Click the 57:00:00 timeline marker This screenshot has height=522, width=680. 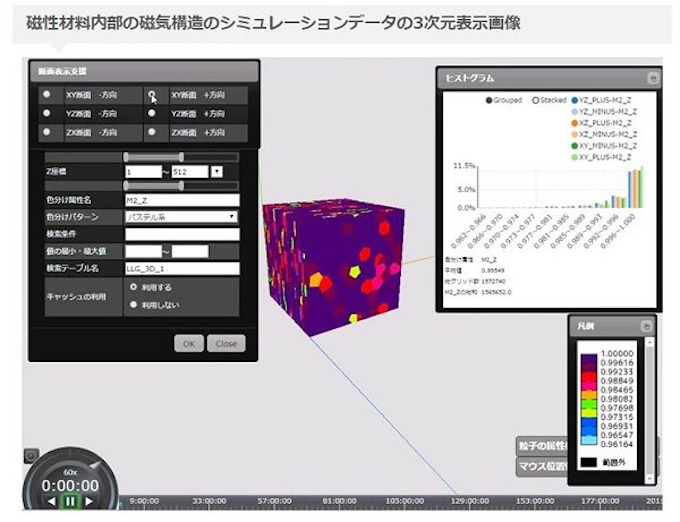point(273,502)
